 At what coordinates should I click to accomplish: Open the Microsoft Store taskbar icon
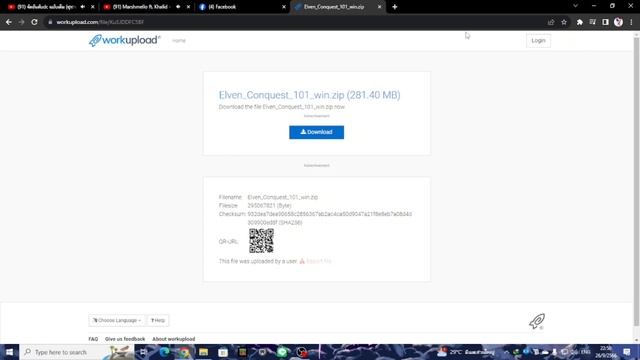223,352
